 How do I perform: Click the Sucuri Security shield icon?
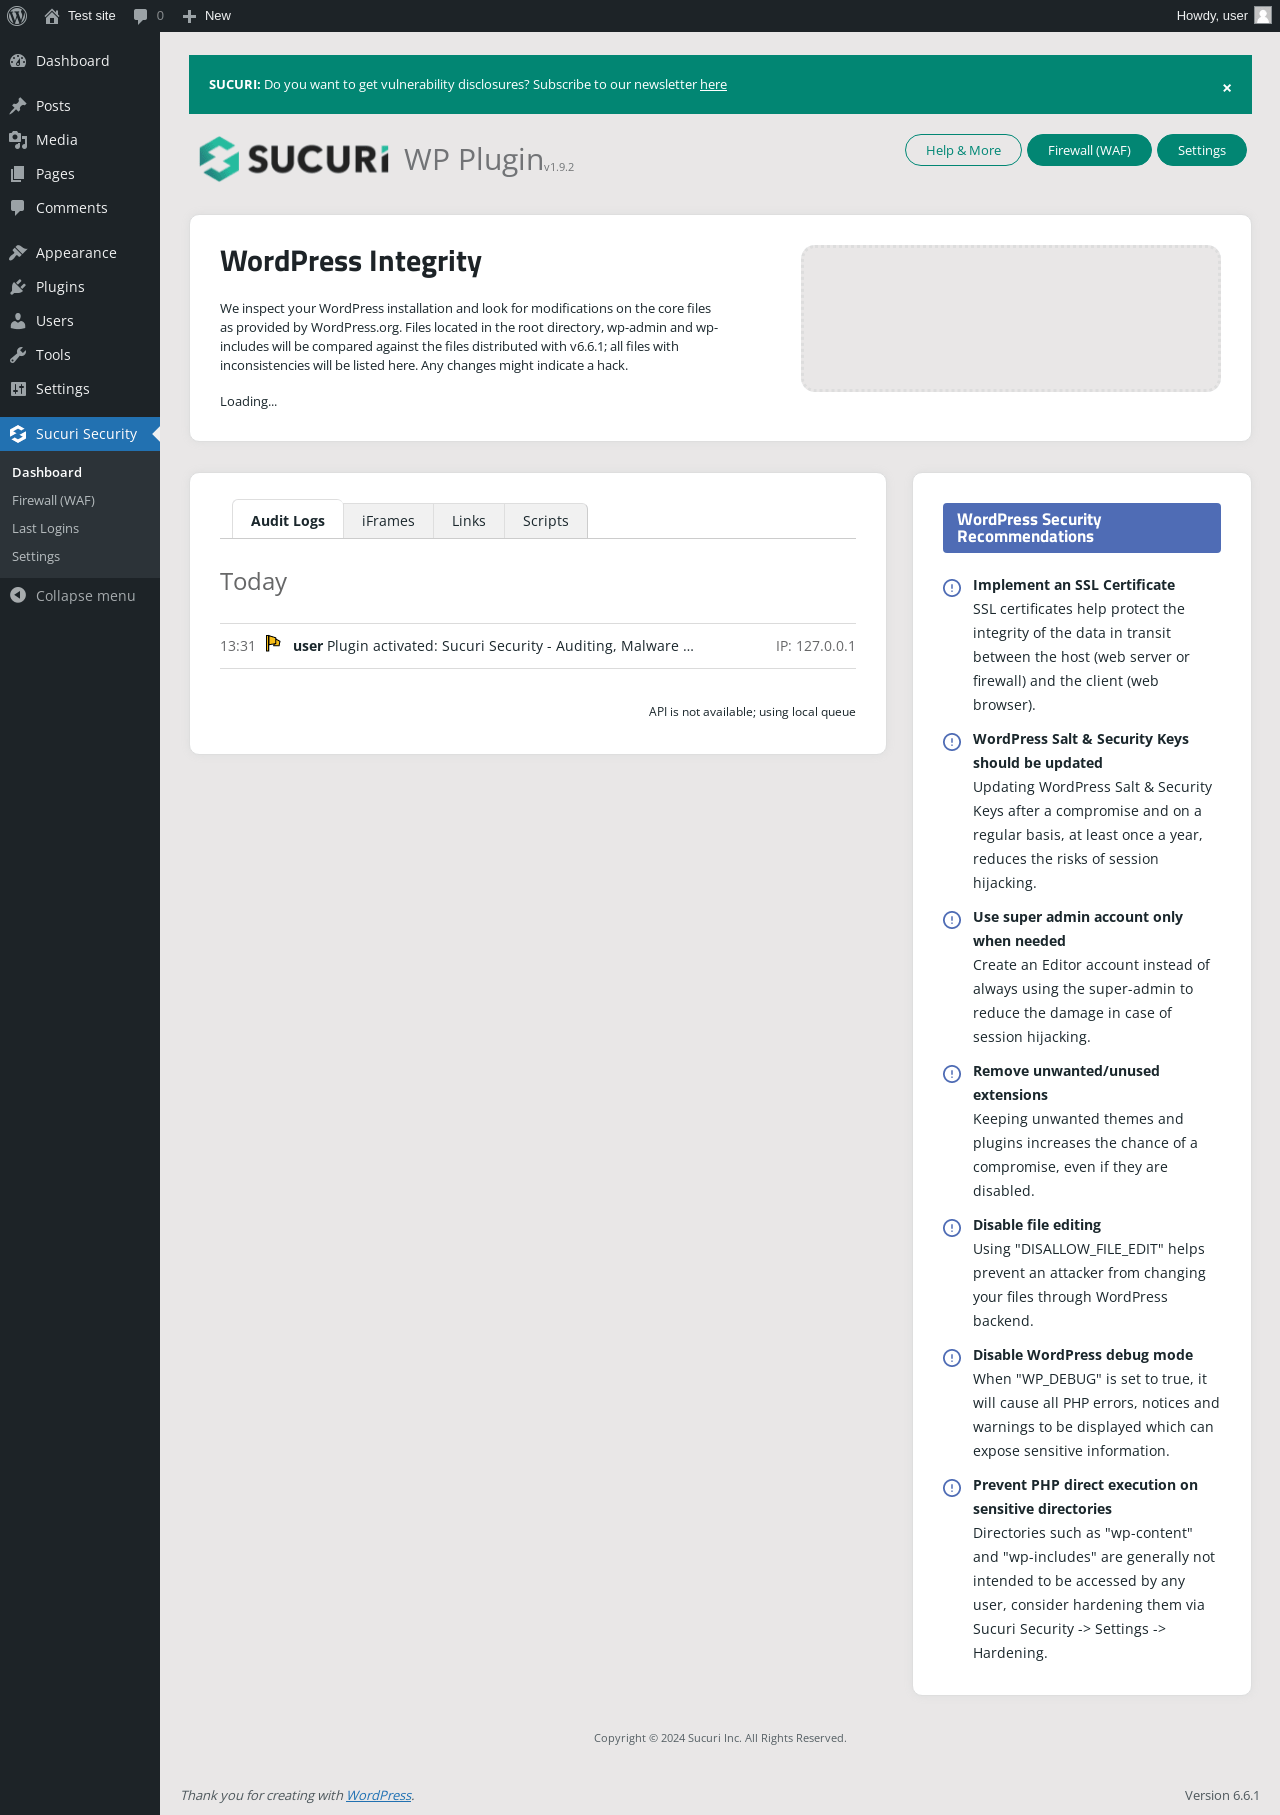pyautogui.click(x=18, y=434)
